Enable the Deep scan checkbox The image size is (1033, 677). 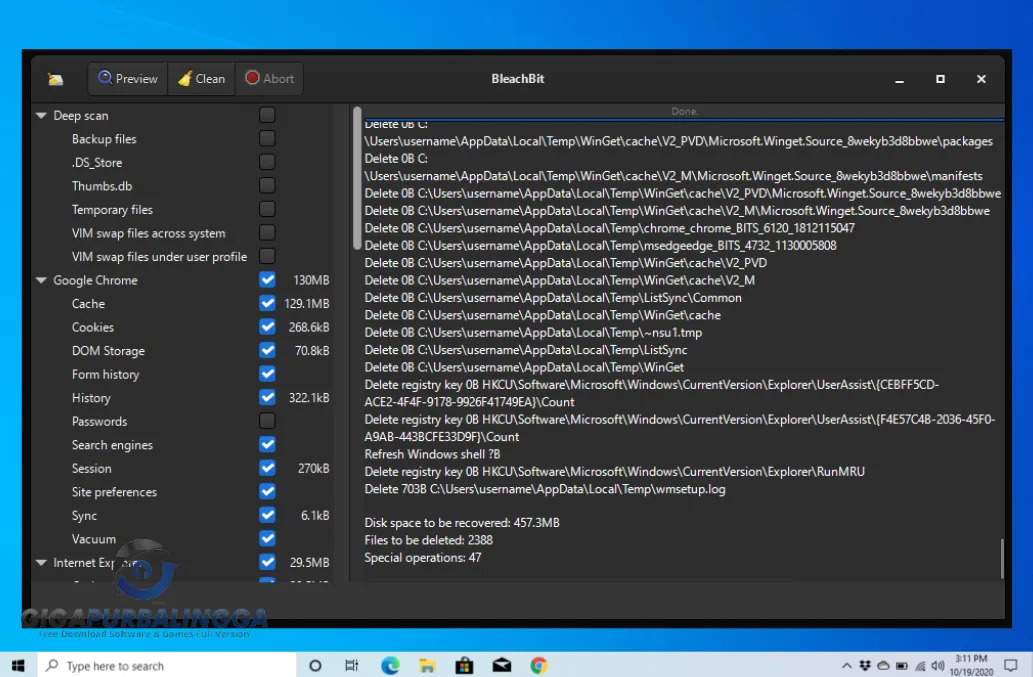coord(267,115)
